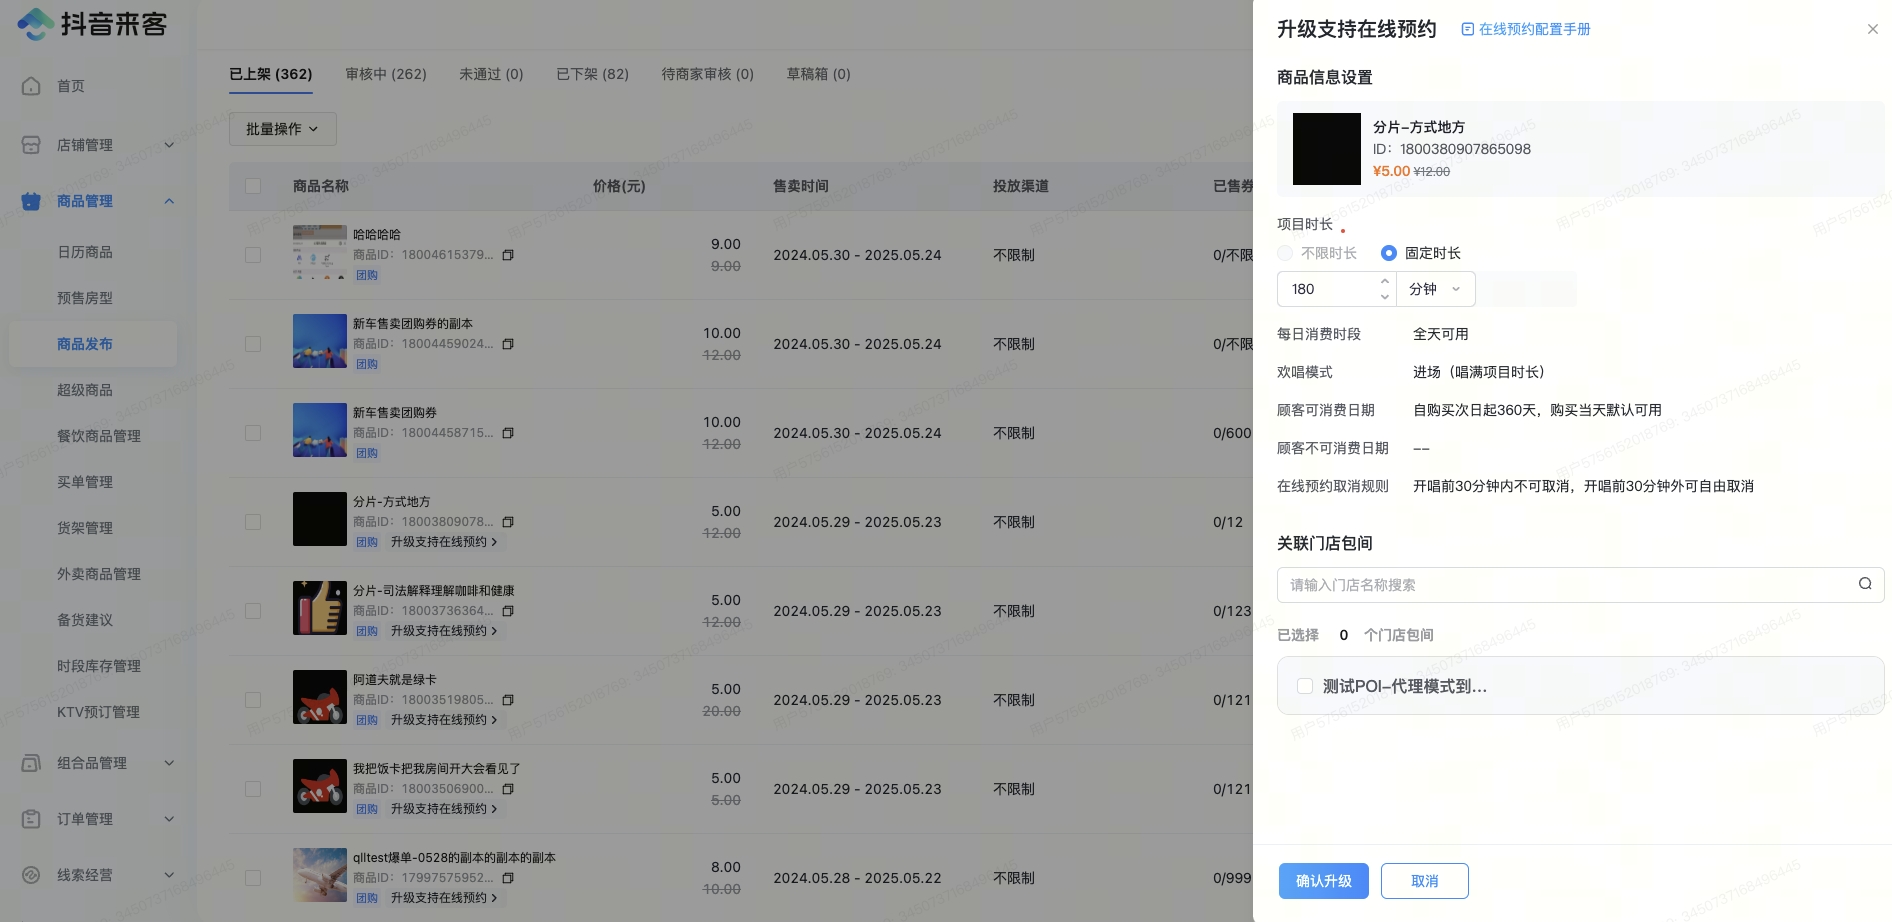
Task: Click the 订单管理 clipboard icon
Action: 31,819
